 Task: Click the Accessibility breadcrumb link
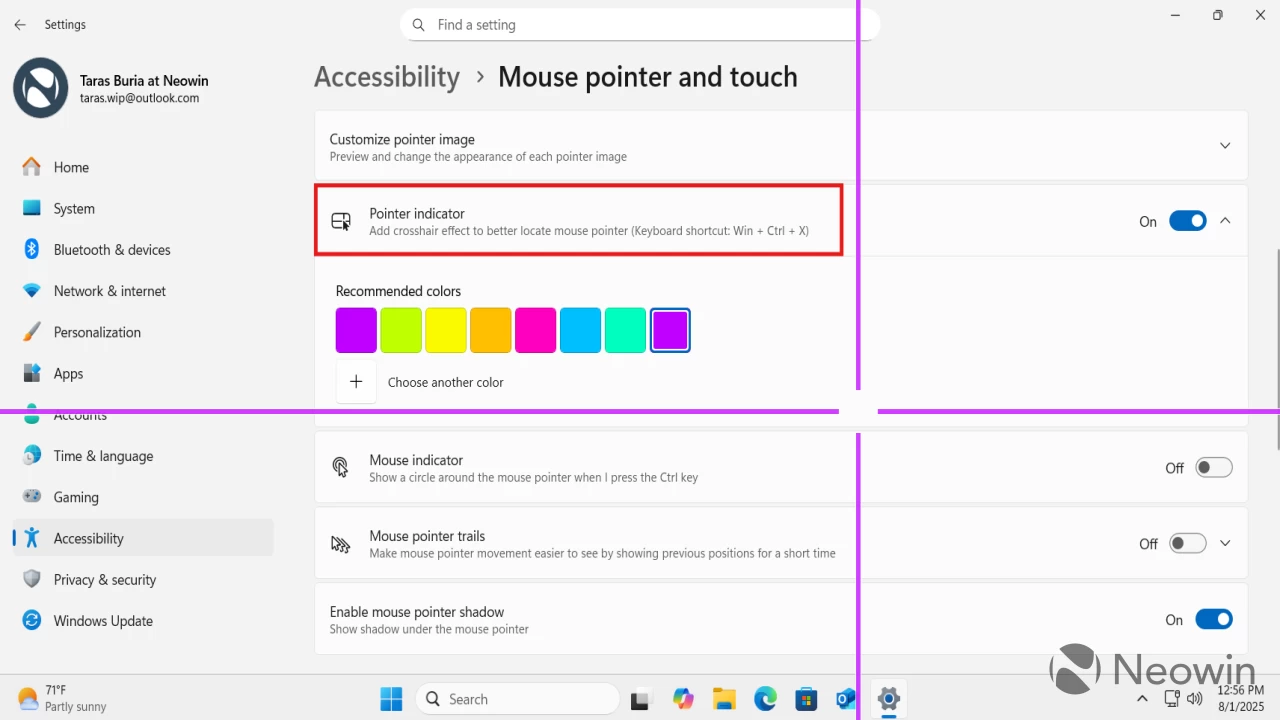pyautogui.click(x=387, y=77)
